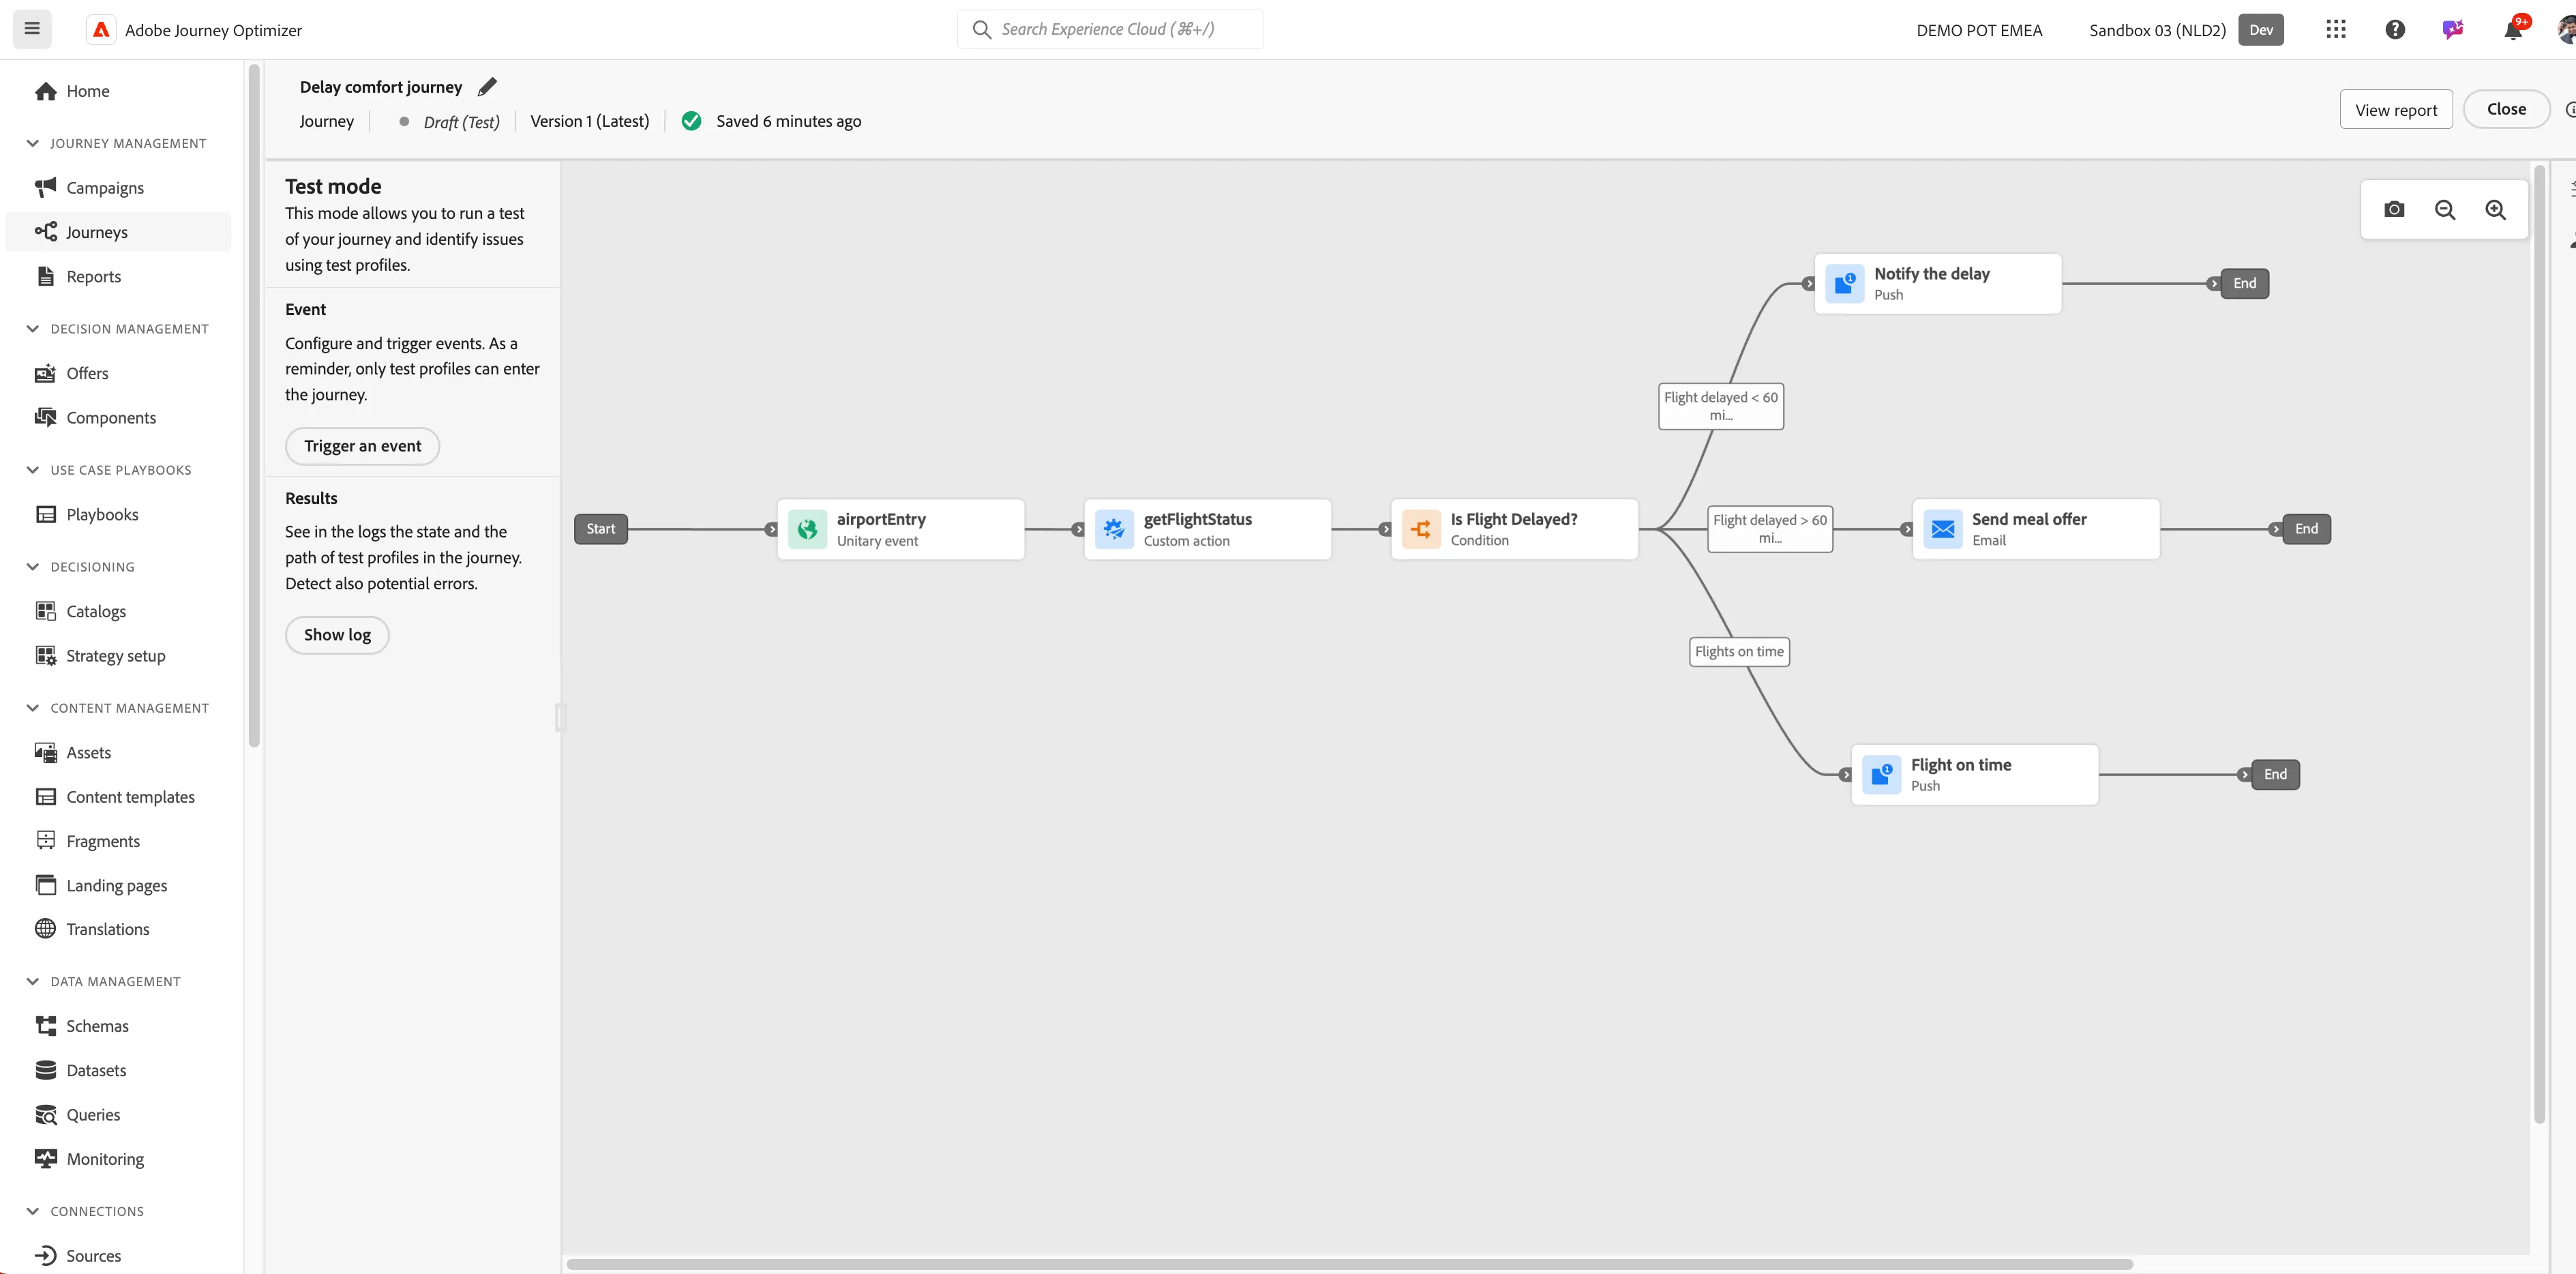The width and height of the screenshot is (2576, 1274).
Task: Click the Flights on time path label
Action: 1739,652
